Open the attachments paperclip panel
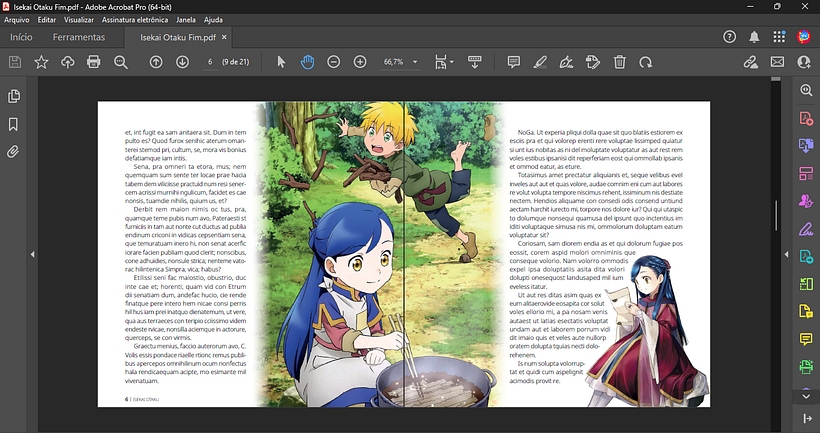 point(13,152)
